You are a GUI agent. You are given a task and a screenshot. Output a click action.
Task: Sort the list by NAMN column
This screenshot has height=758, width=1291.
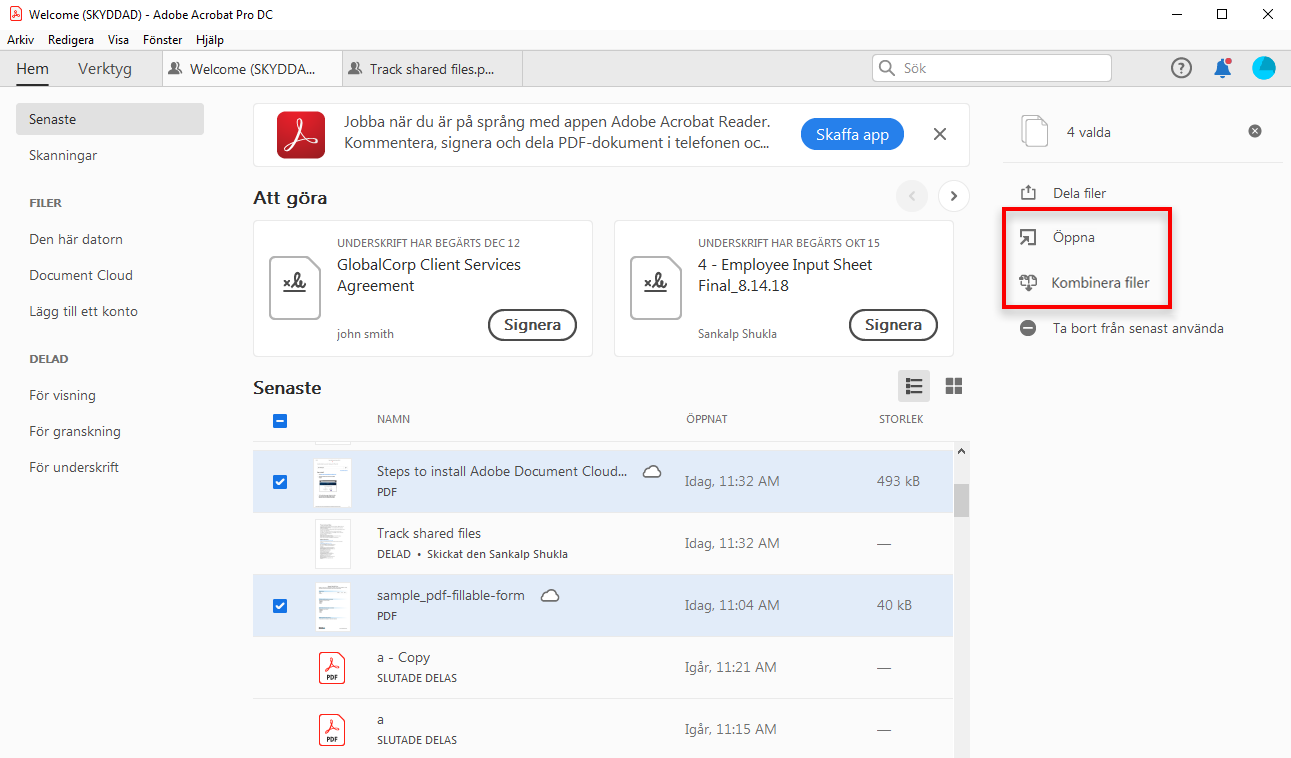tap(393, 420)
